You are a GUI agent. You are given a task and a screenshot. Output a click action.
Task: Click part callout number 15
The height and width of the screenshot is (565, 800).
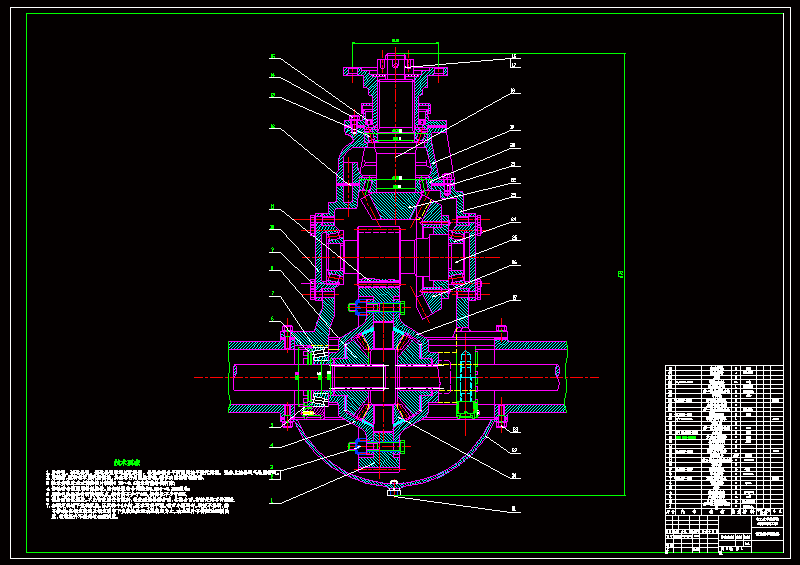273,57
